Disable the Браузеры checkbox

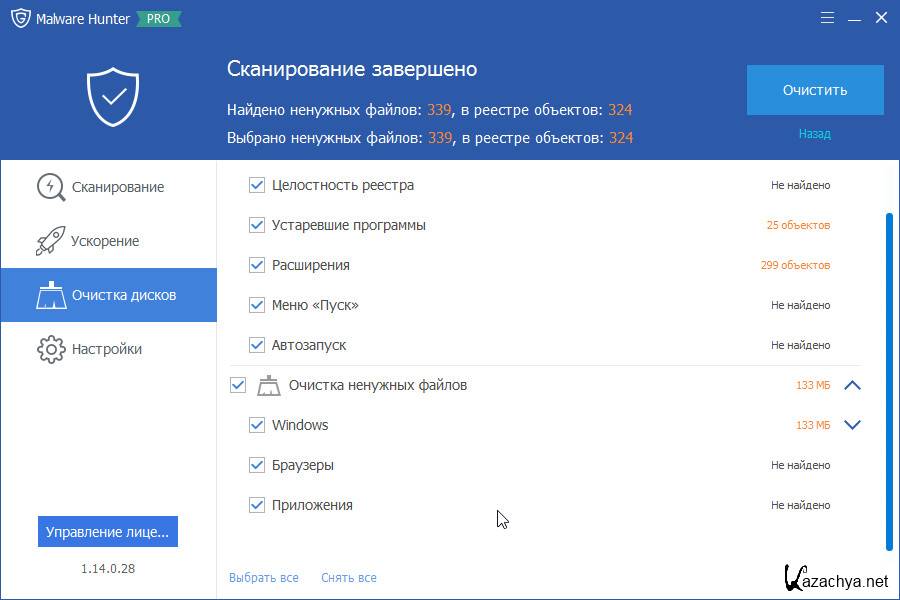[257, 465]
